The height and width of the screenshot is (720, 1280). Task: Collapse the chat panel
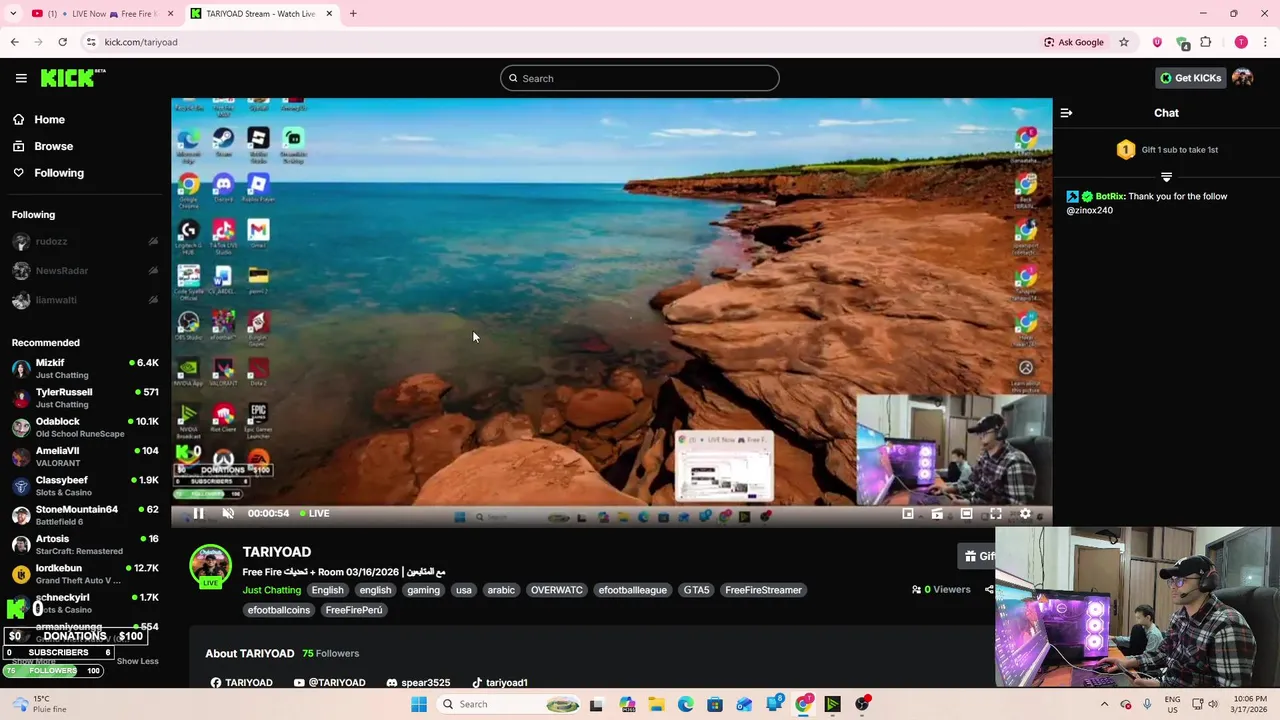click(1066, 113)
